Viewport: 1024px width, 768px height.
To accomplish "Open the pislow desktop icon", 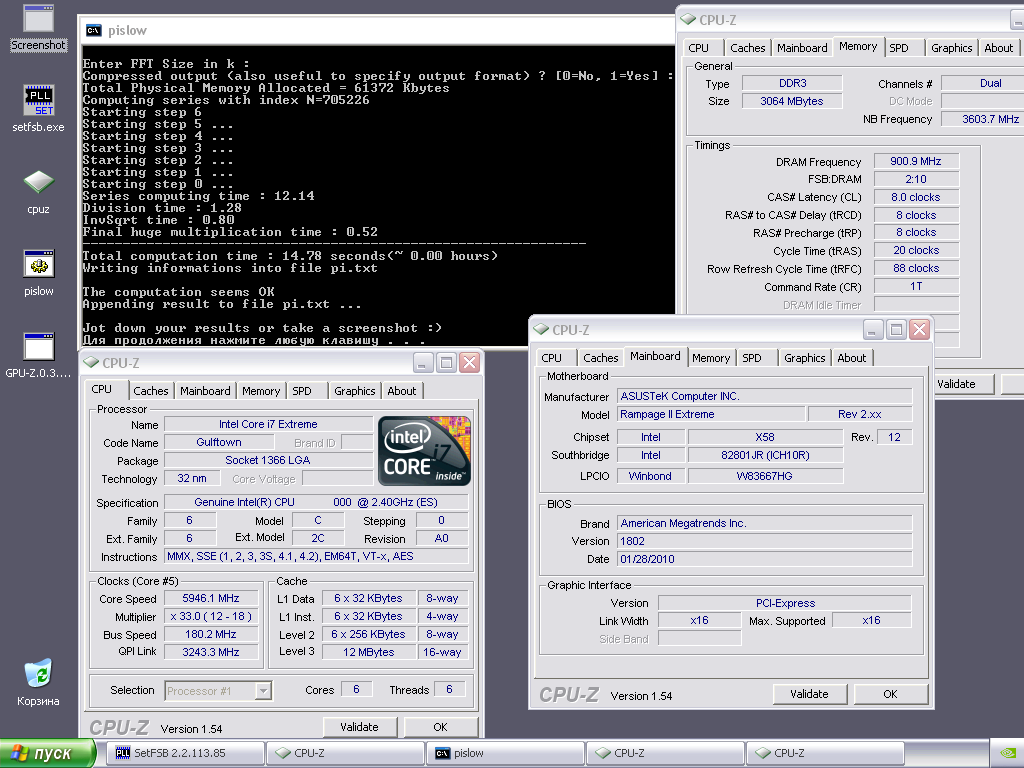I will pyautogui.click(x=39, y=273).
